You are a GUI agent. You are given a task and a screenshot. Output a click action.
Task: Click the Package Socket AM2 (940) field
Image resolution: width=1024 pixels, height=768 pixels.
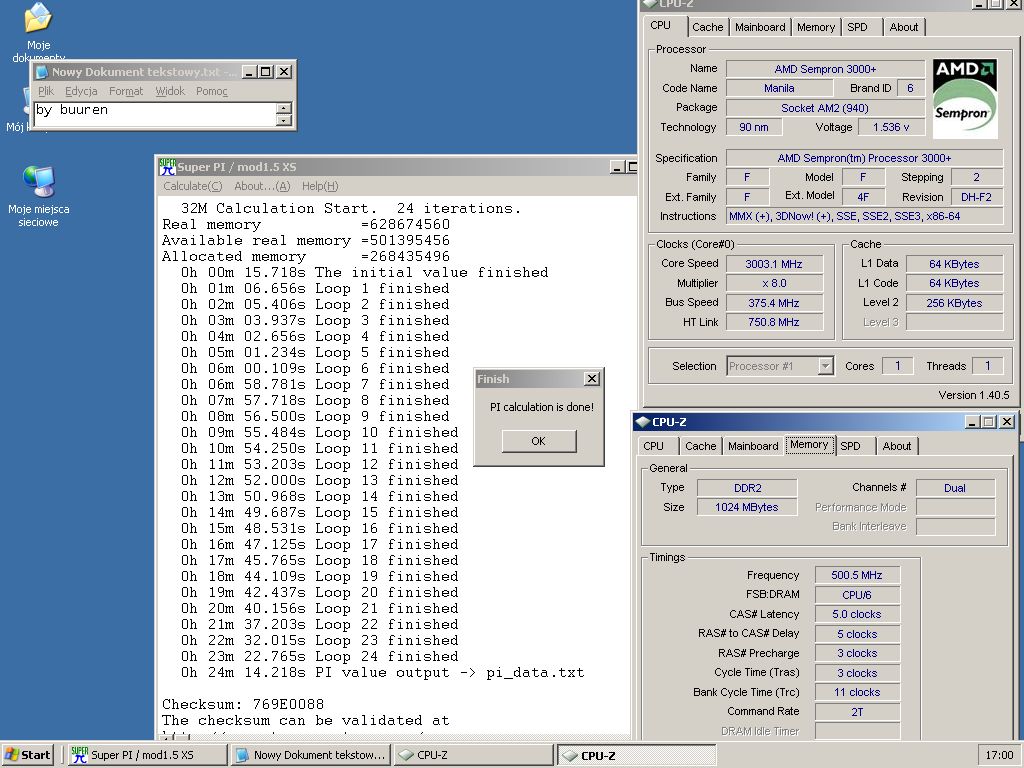pyautogui.click(x=825, y=108)
